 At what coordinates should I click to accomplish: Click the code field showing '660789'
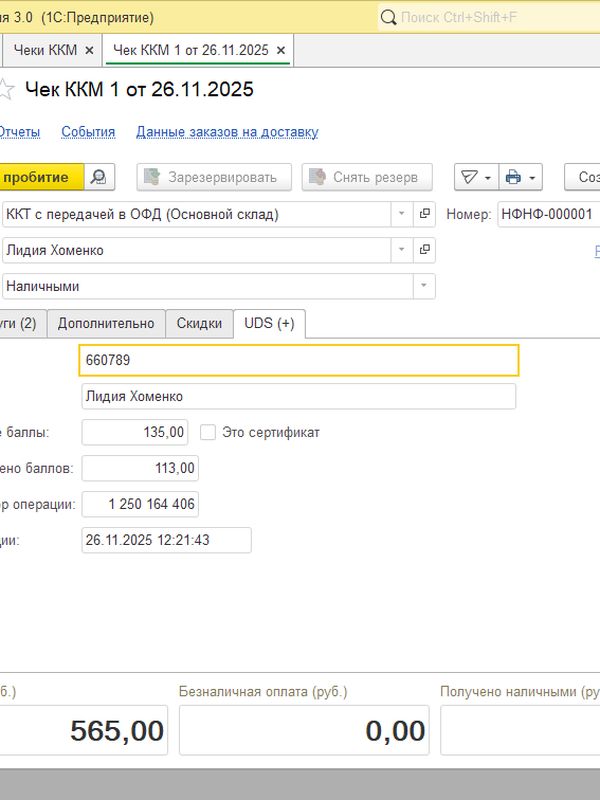(x=299, y=360)
